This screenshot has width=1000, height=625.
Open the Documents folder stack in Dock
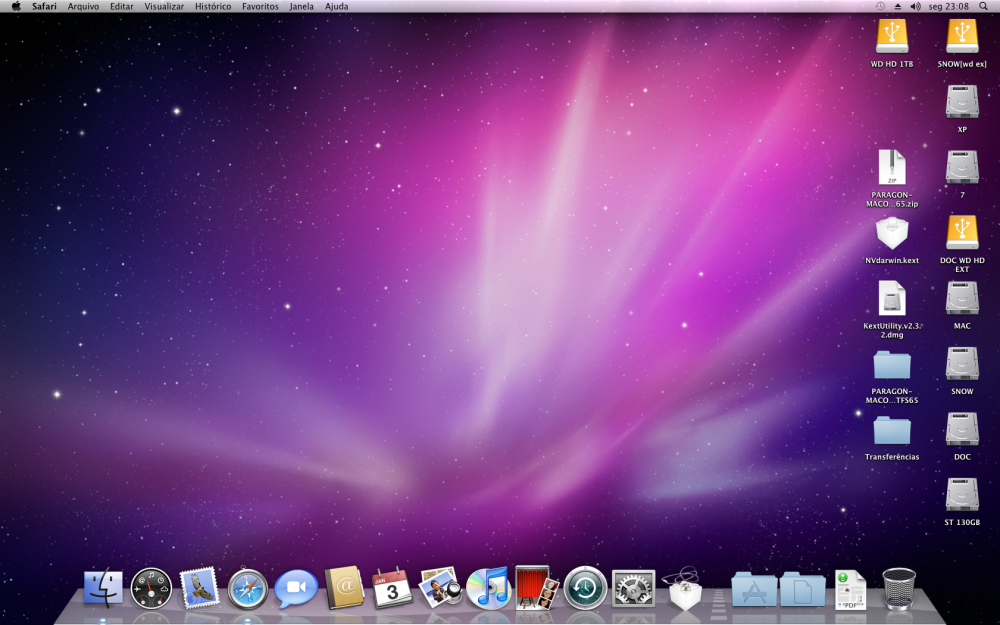(x=802, y=589)
